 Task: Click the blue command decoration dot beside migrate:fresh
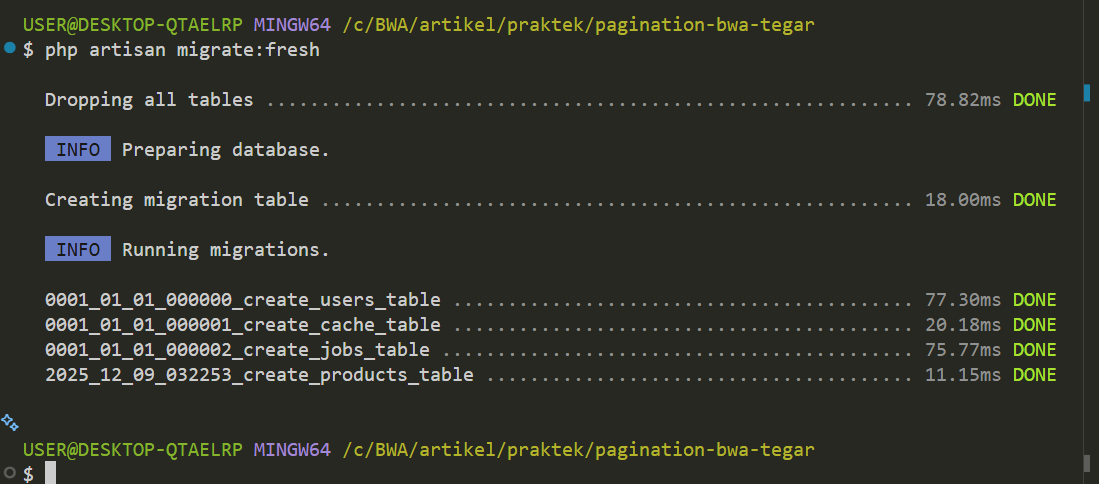(10, 48)
